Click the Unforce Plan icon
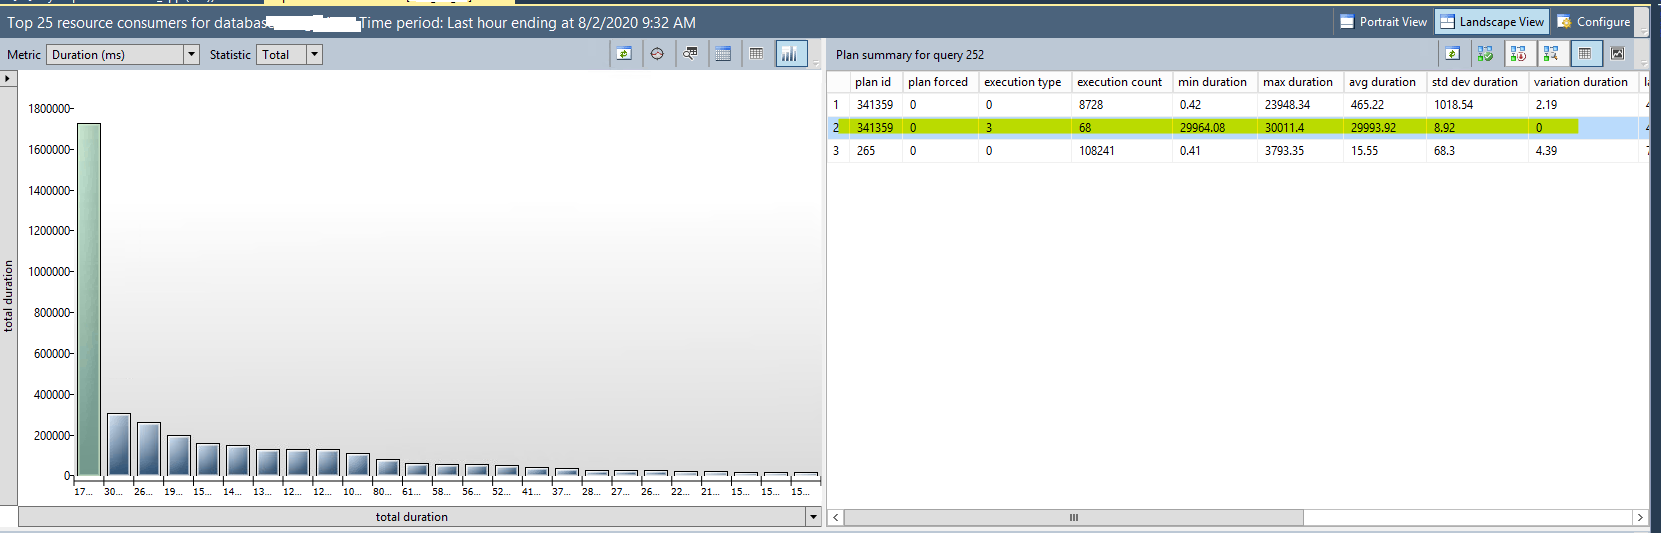This screenshot has width=1661, height=533. [1518, 54]
